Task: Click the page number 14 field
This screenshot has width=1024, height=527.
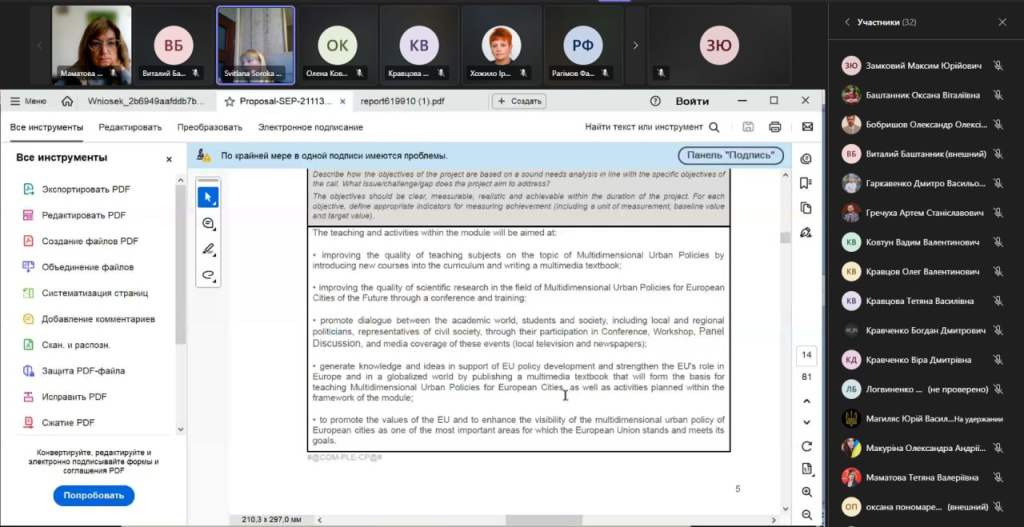Action: [x=807, y=355]
